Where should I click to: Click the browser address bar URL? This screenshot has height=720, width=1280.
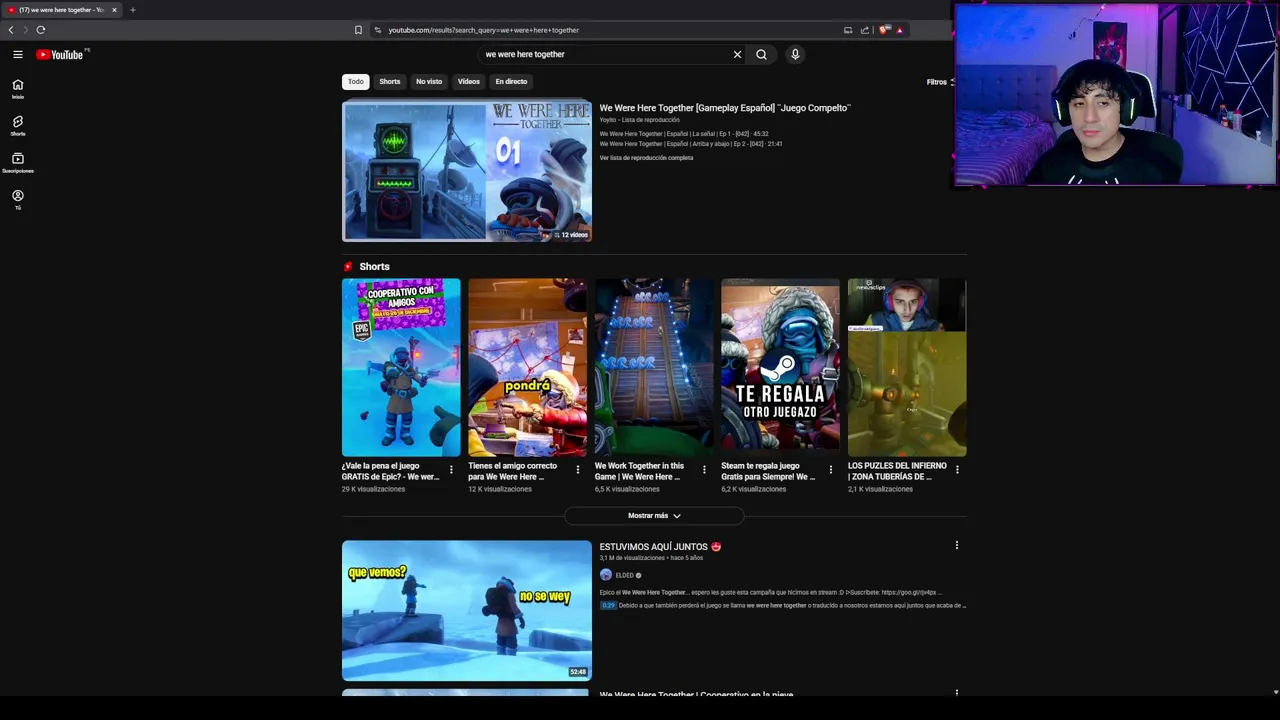484,30
